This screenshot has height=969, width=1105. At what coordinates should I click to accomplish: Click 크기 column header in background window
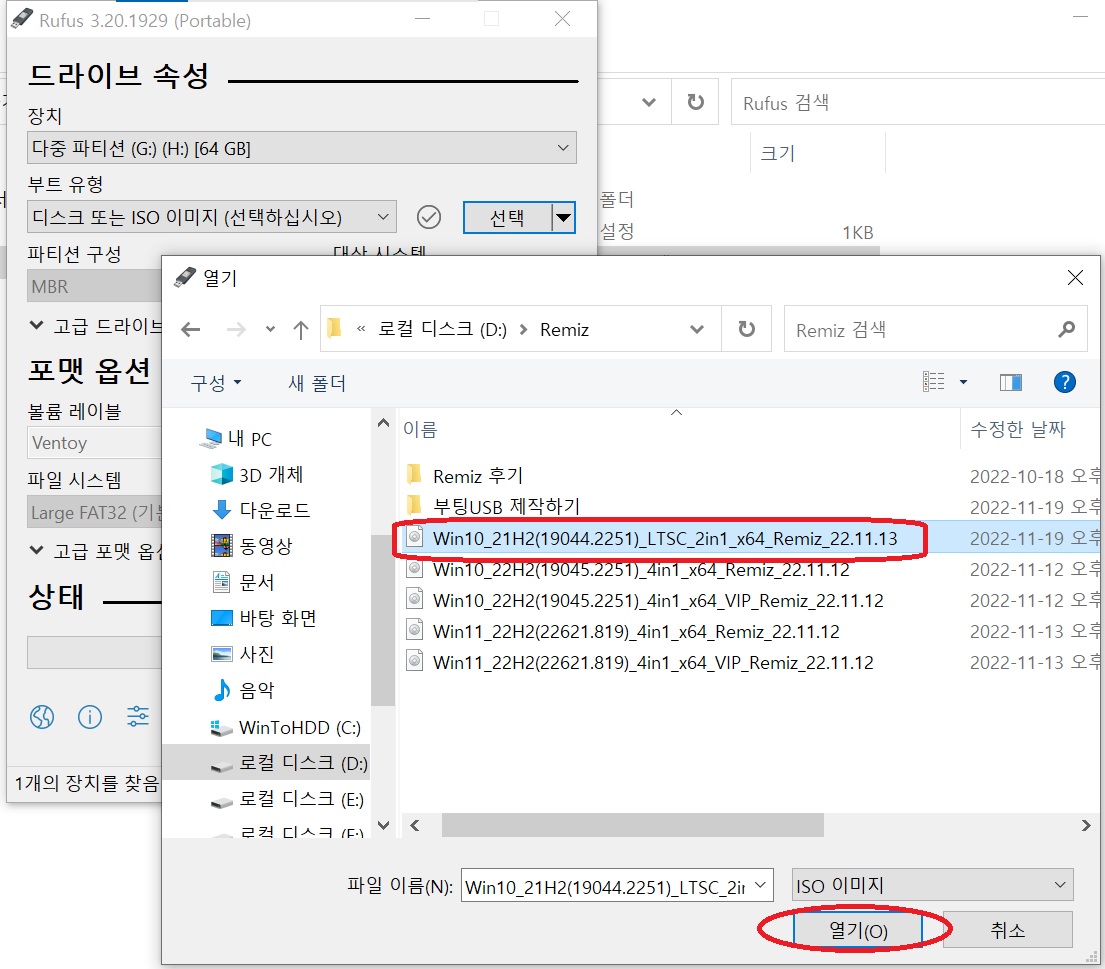(778, 153)
